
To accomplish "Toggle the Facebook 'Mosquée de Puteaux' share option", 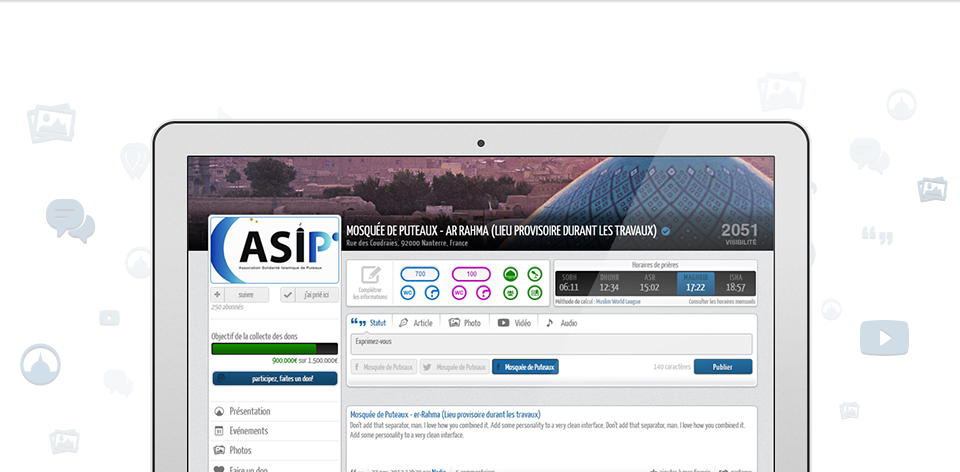I will tap(383, 367).
